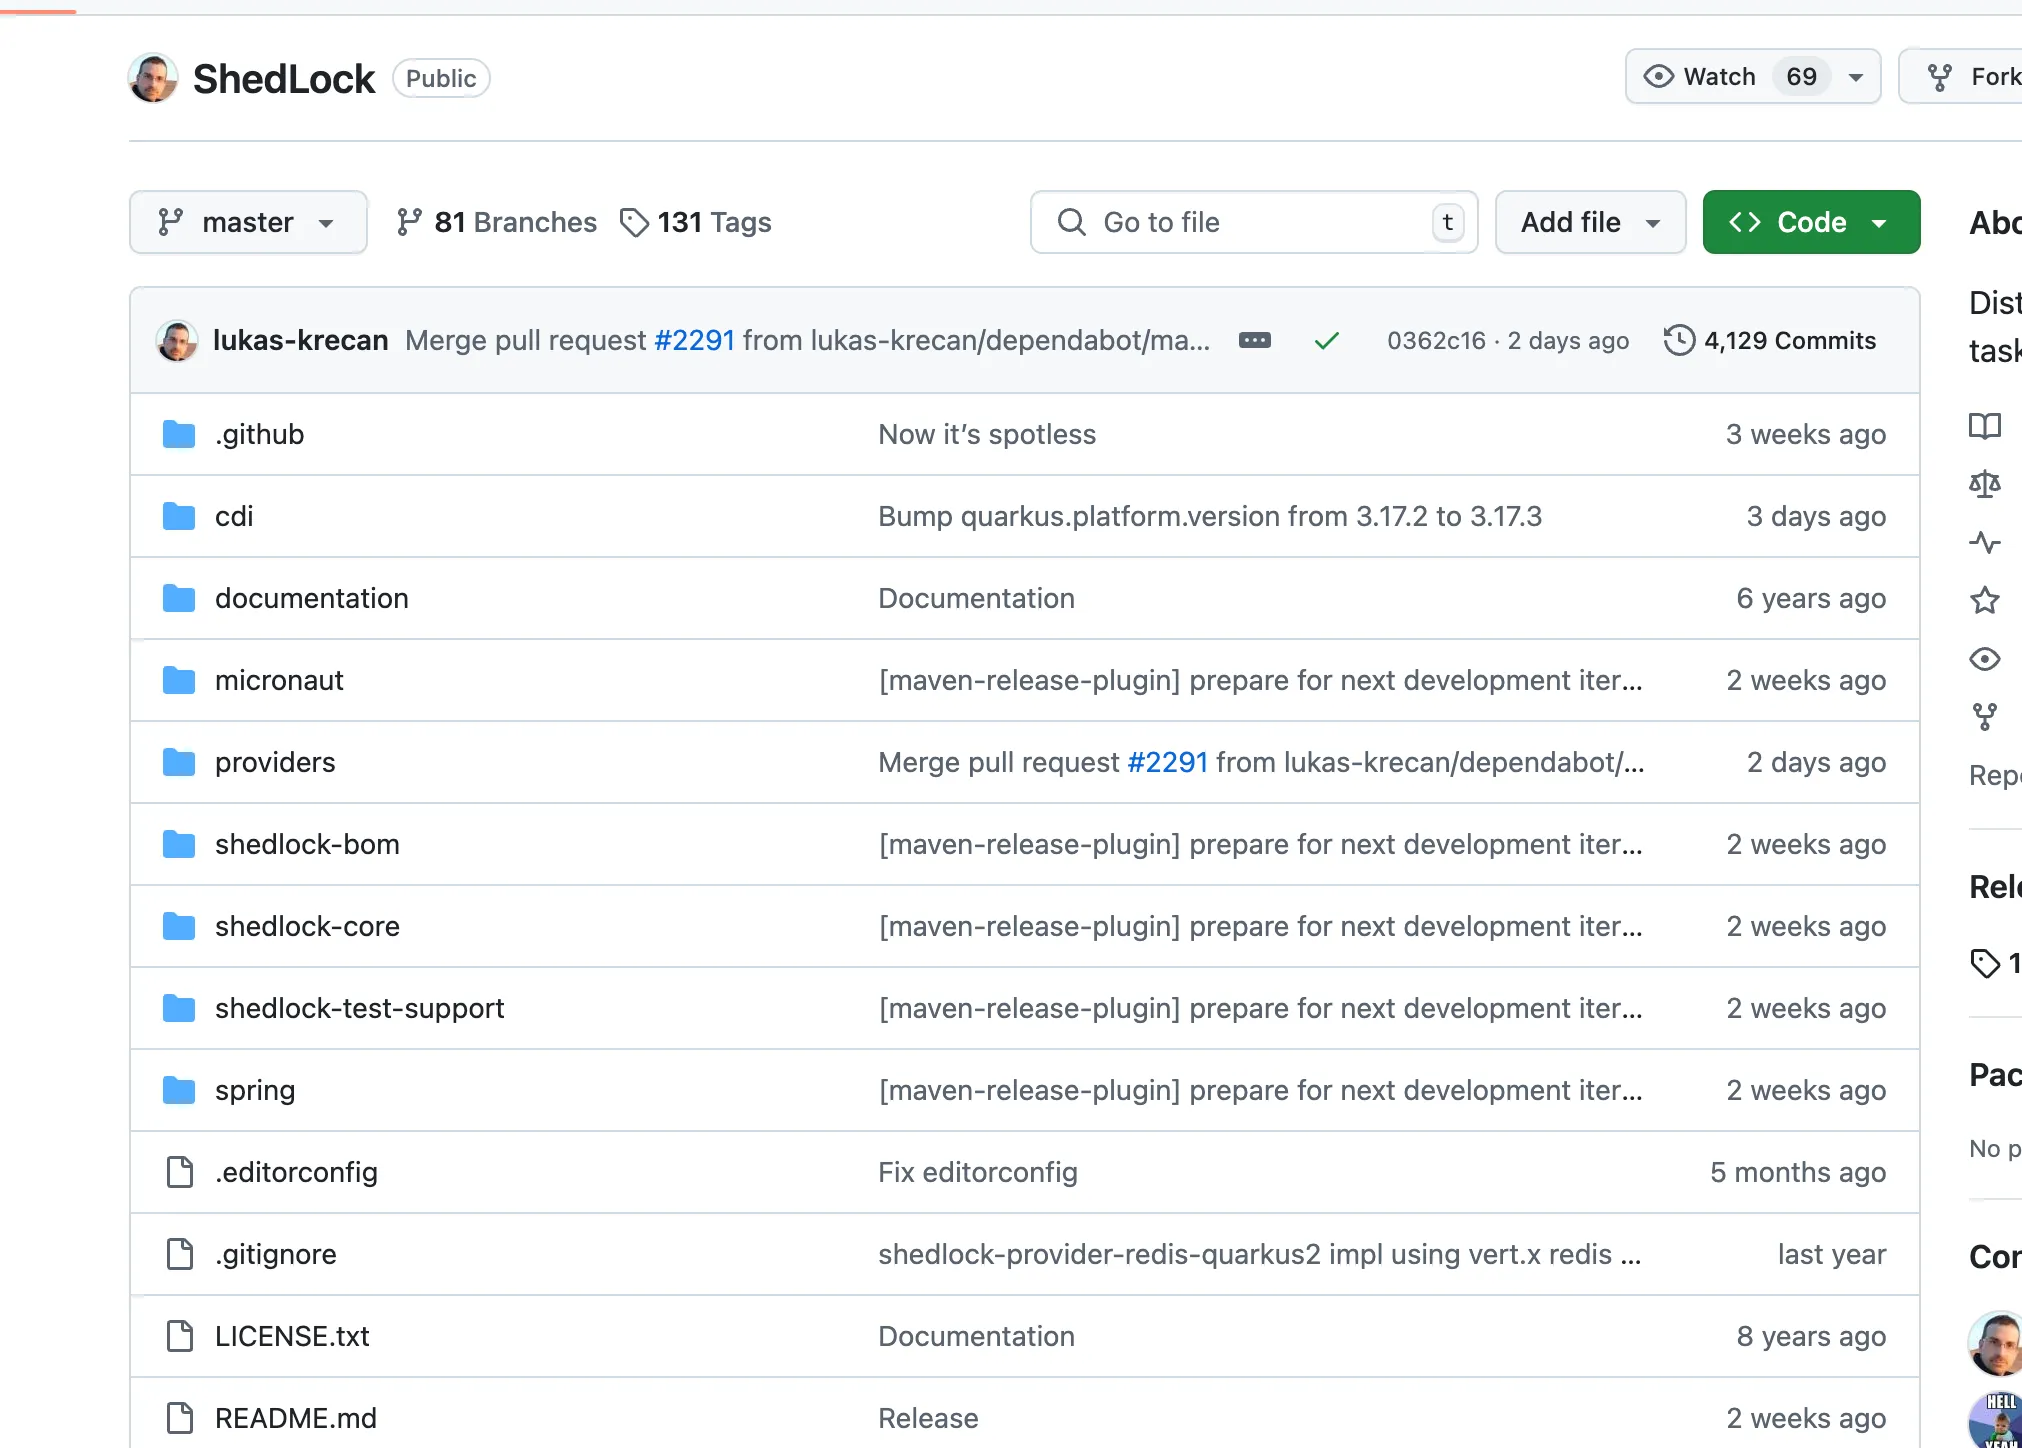This screenshot has height=1448, width=2022.
Task: Open the shedlock-core folder name
Action: point(307,926)
